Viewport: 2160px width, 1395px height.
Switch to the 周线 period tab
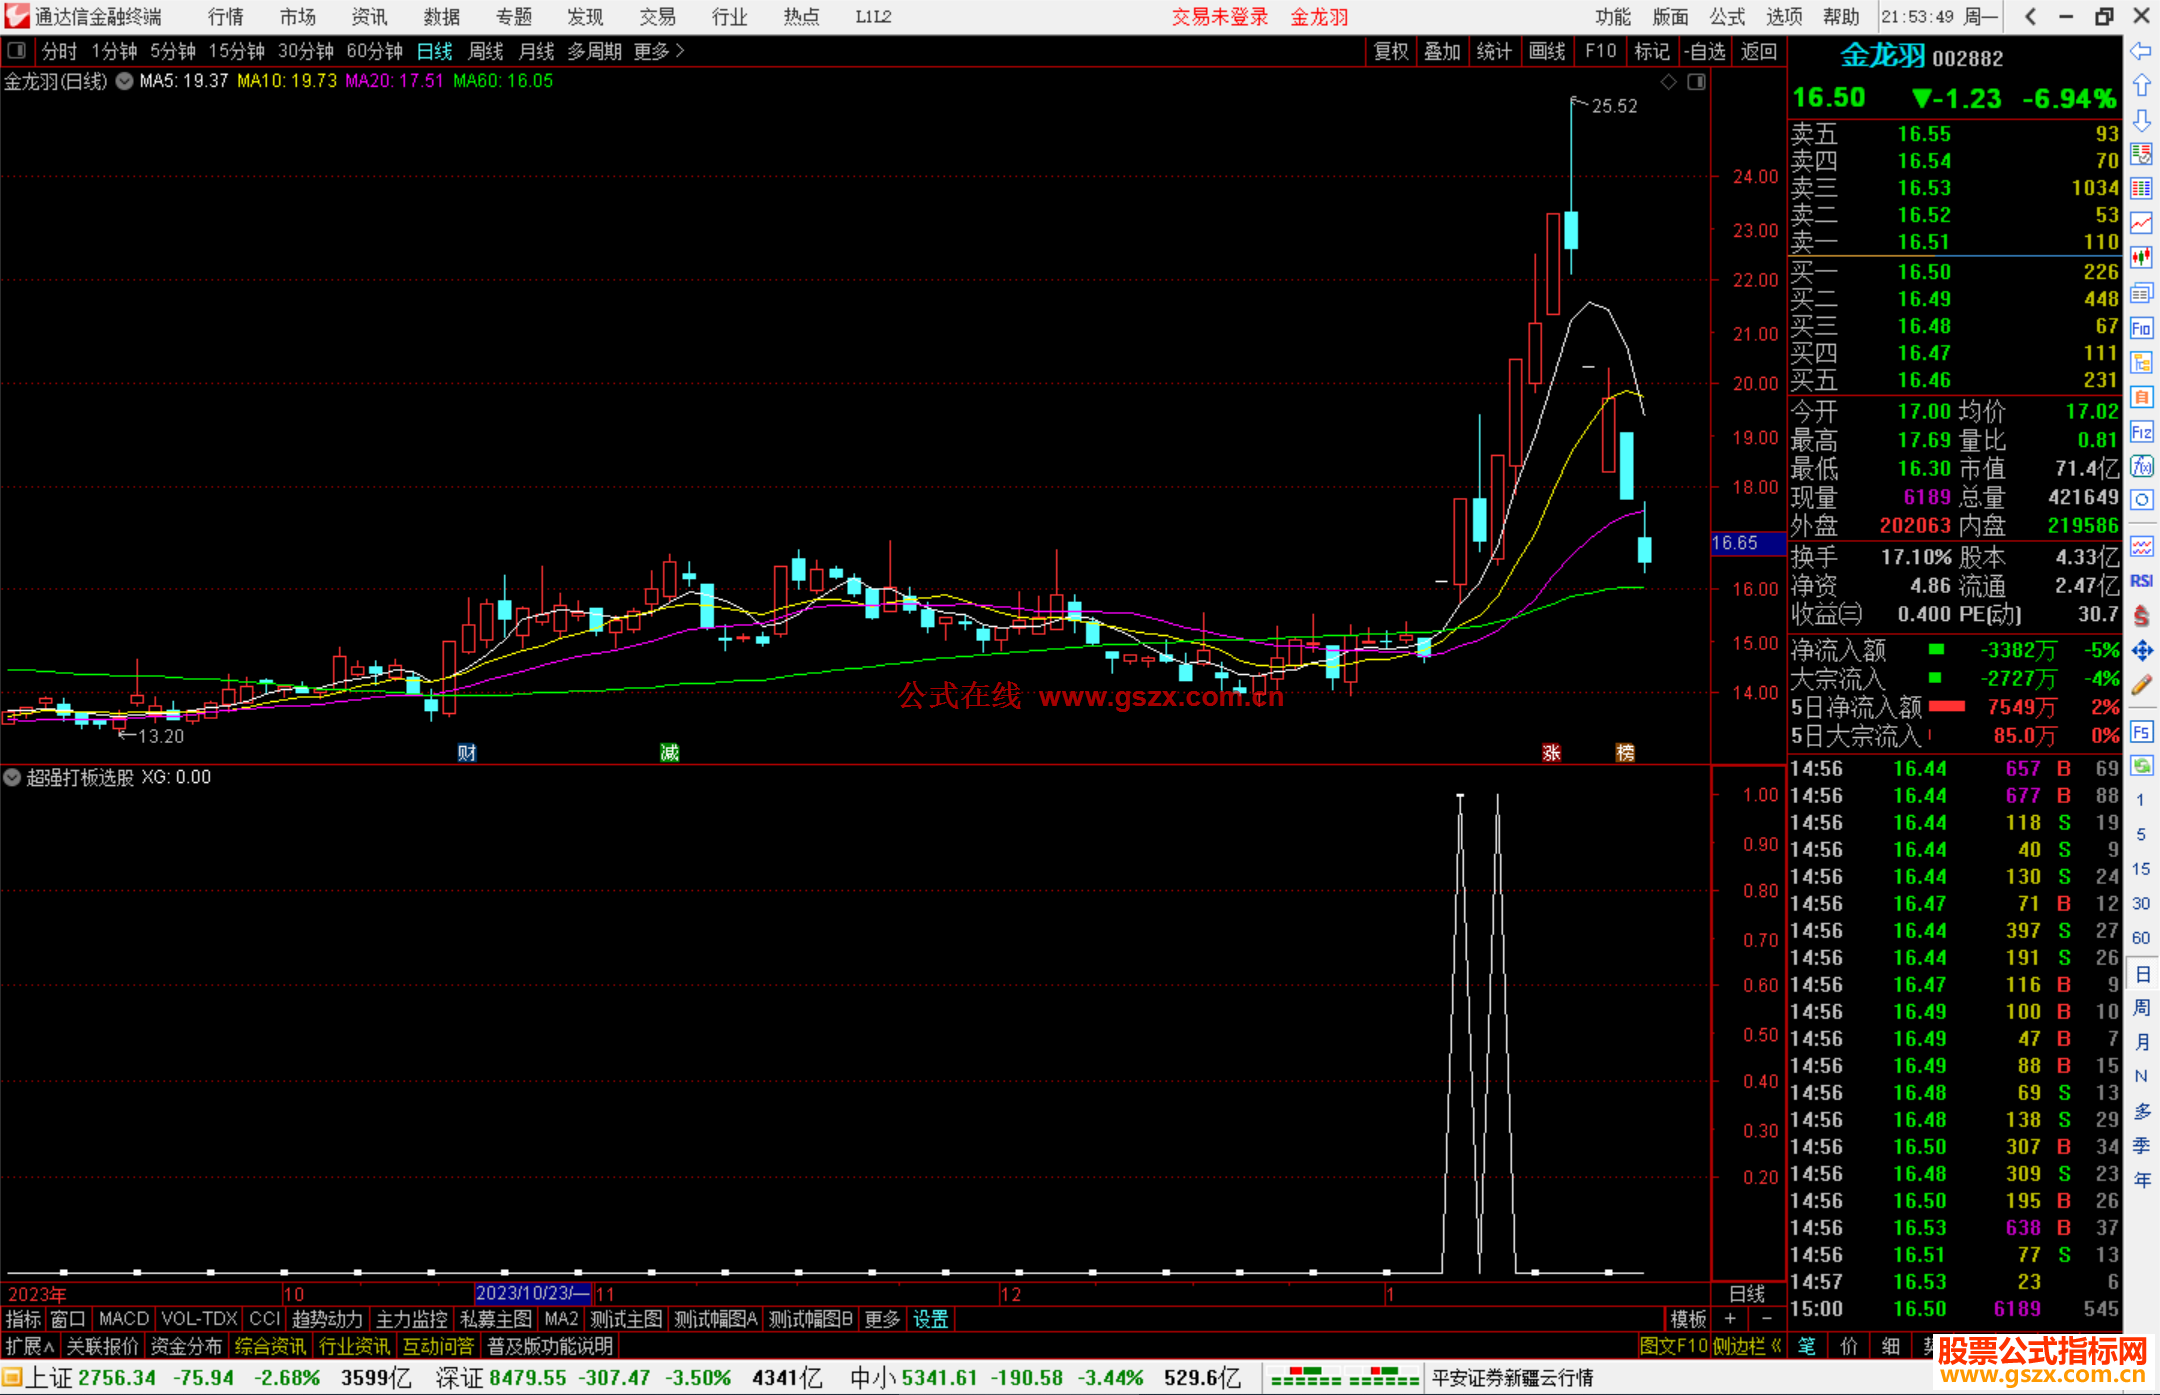point(486,51)
